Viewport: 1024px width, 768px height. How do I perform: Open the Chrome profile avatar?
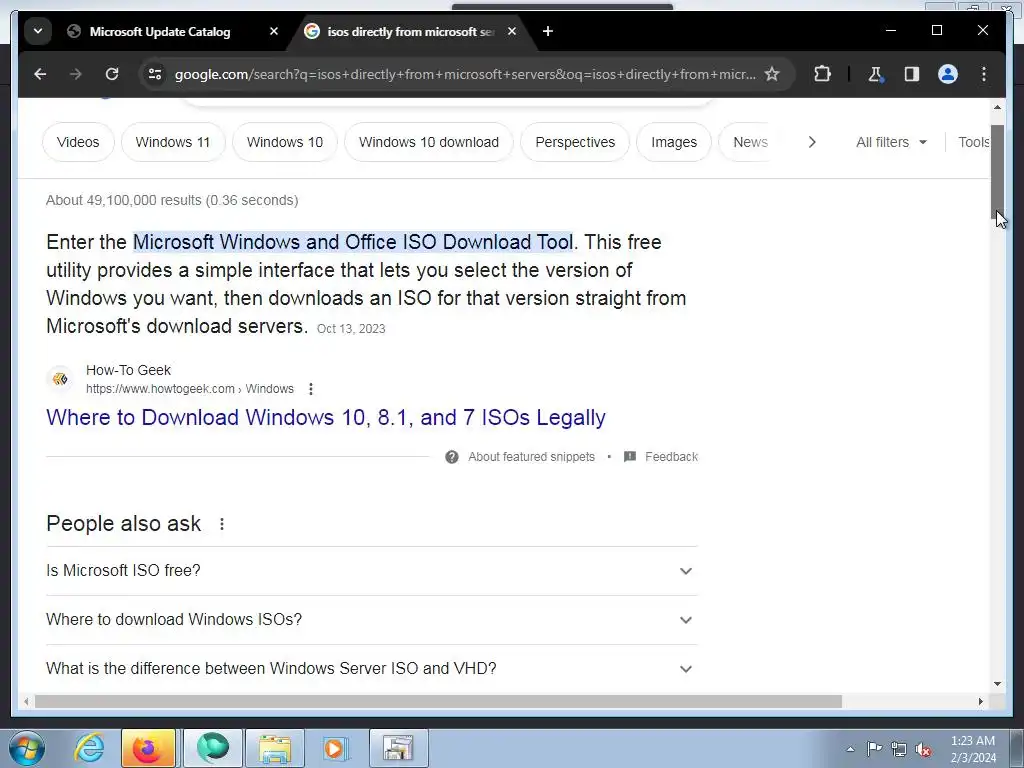pyautogui.click(x=948, y=74)
